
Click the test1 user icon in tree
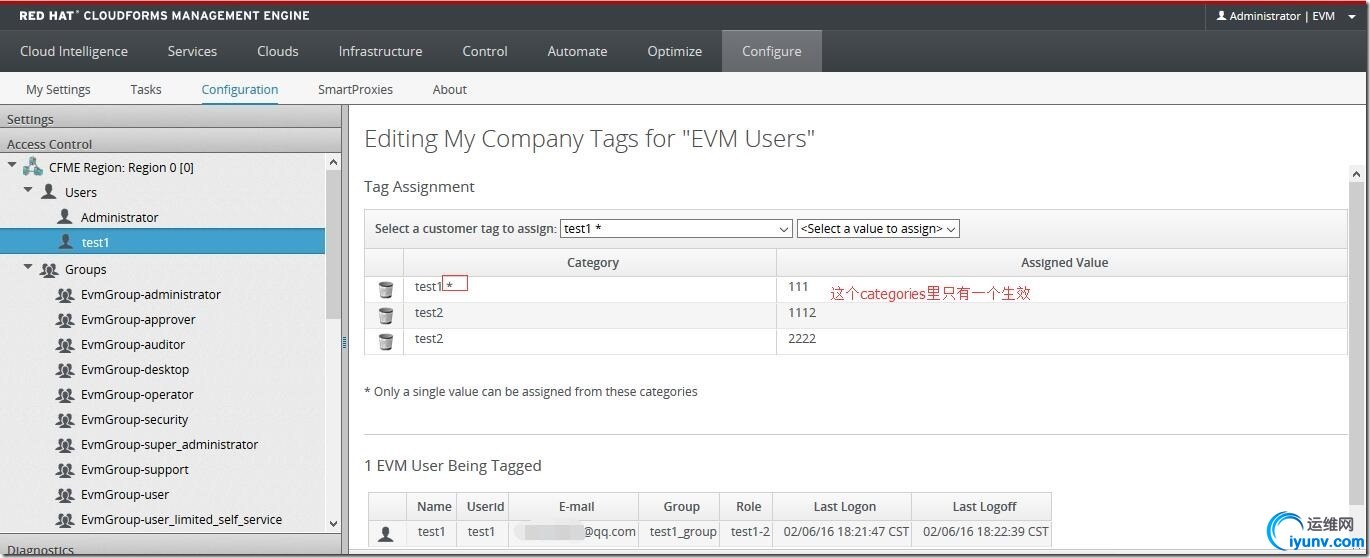point(65,242)
